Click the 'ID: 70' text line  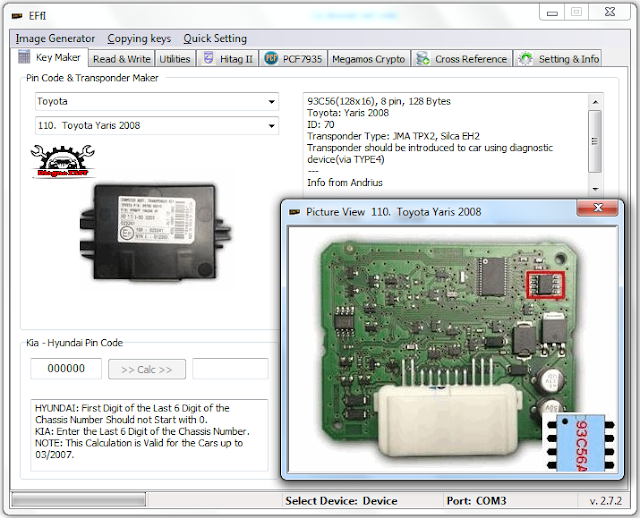pyautogui.click(x=320, y=124)
